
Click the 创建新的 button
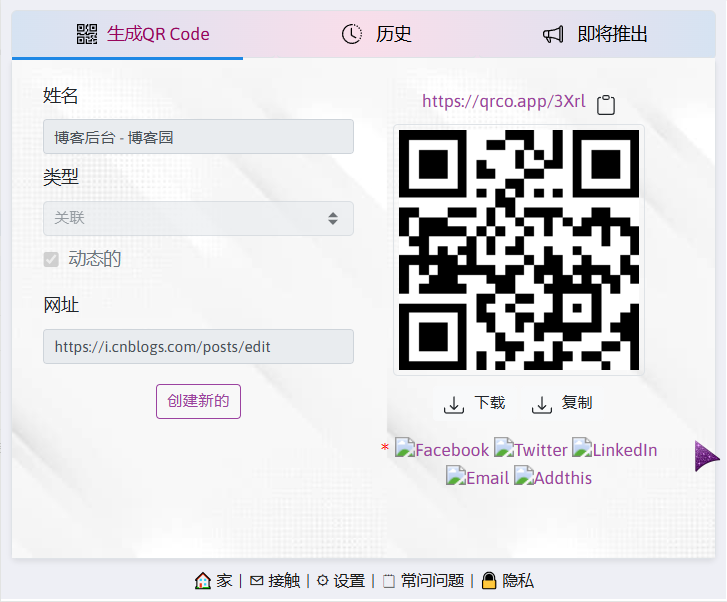(x=198, y=401)
